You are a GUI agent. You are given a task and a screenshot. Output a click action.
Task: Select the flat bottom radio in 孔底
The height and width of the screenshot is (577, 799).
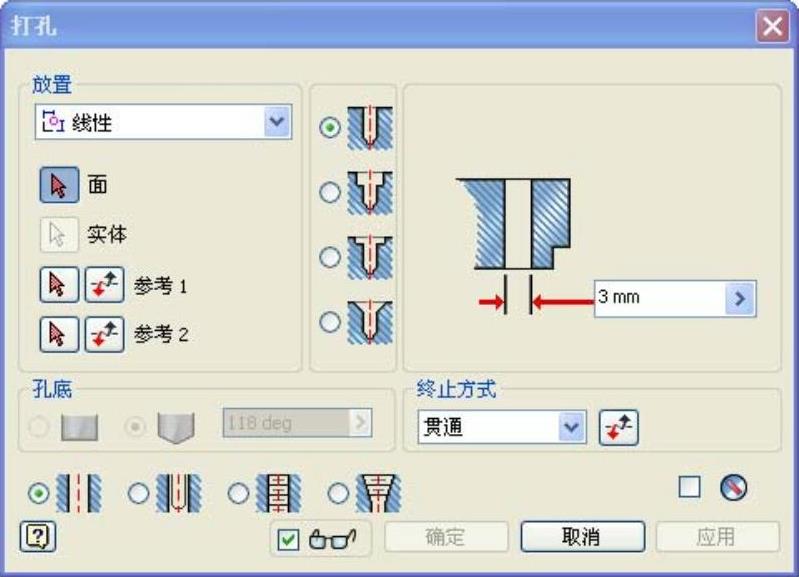39,427
